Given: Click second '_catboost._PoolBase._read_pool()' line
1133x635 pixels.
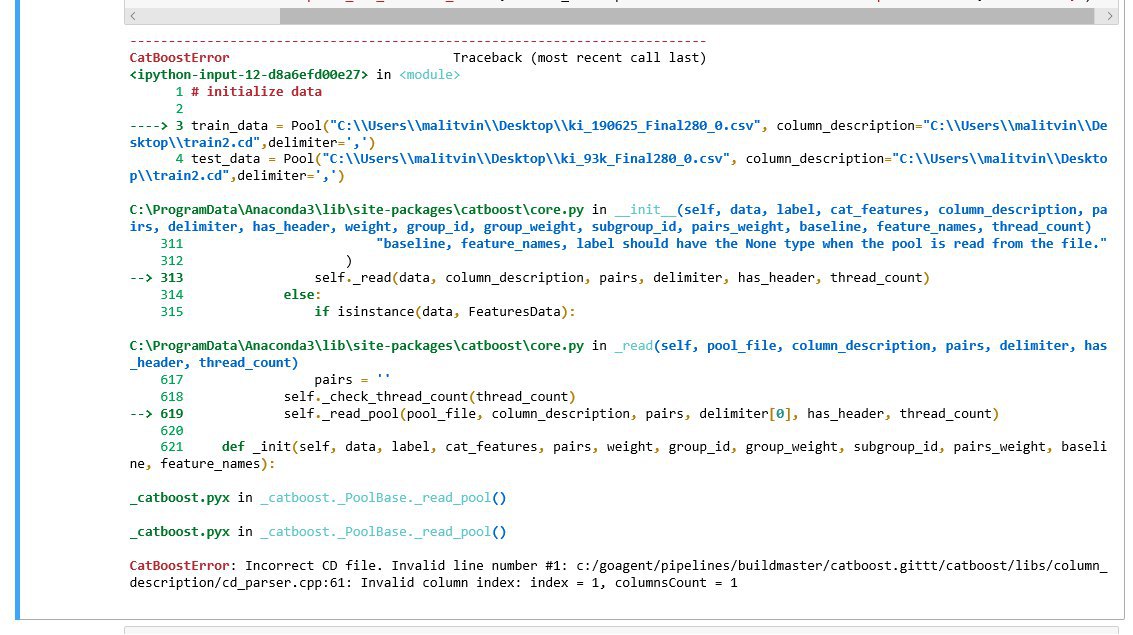Looking at the screenshot, I should pyautogui.click(x=383, y=532).
